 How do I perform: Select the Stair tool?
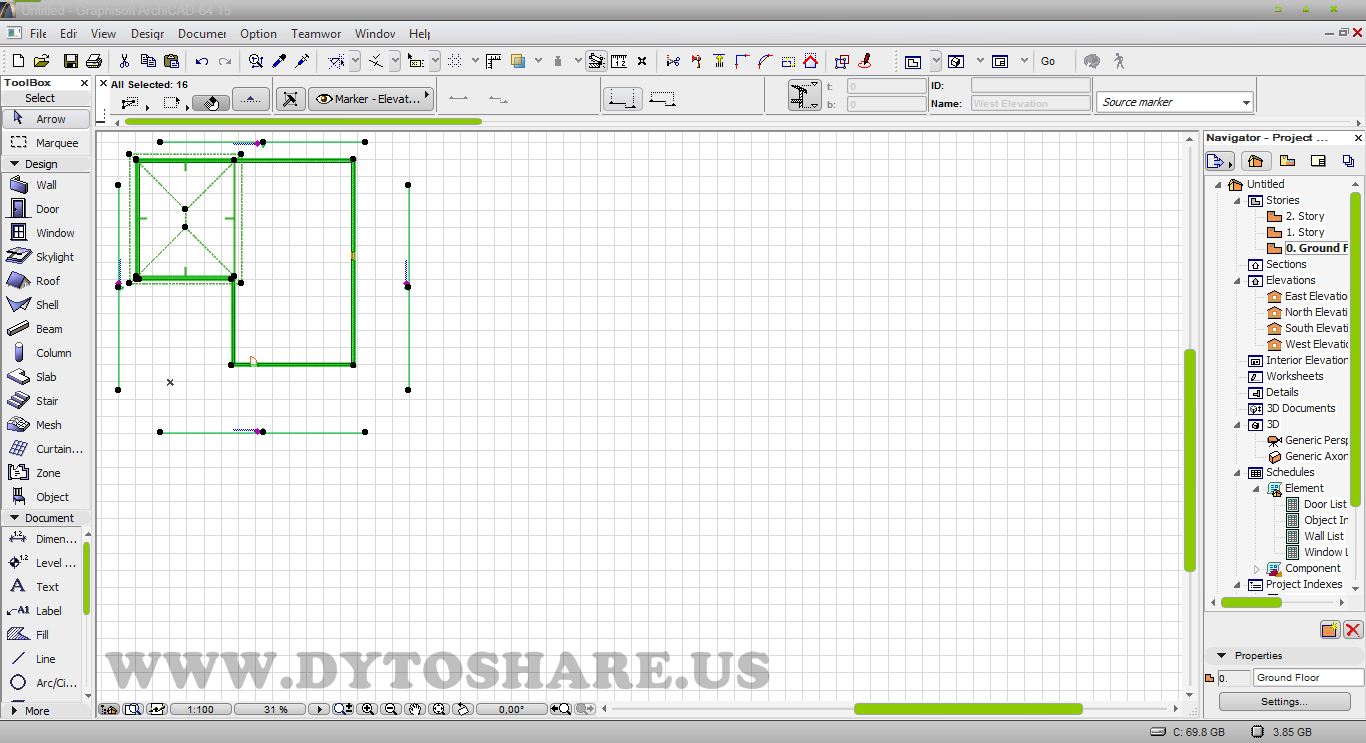46,401
